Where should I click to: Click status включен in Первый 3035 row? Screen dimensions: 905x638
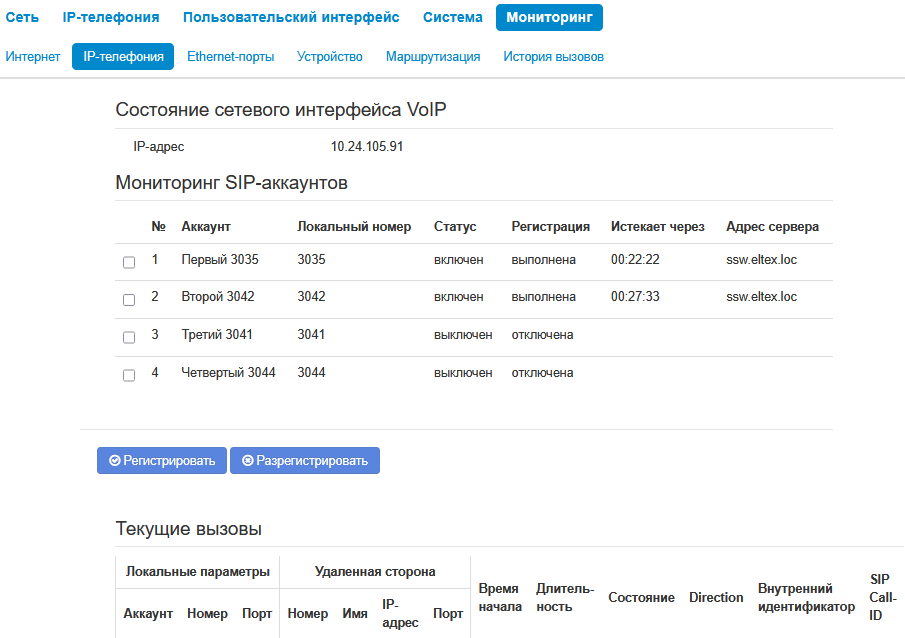pos(458,260)
